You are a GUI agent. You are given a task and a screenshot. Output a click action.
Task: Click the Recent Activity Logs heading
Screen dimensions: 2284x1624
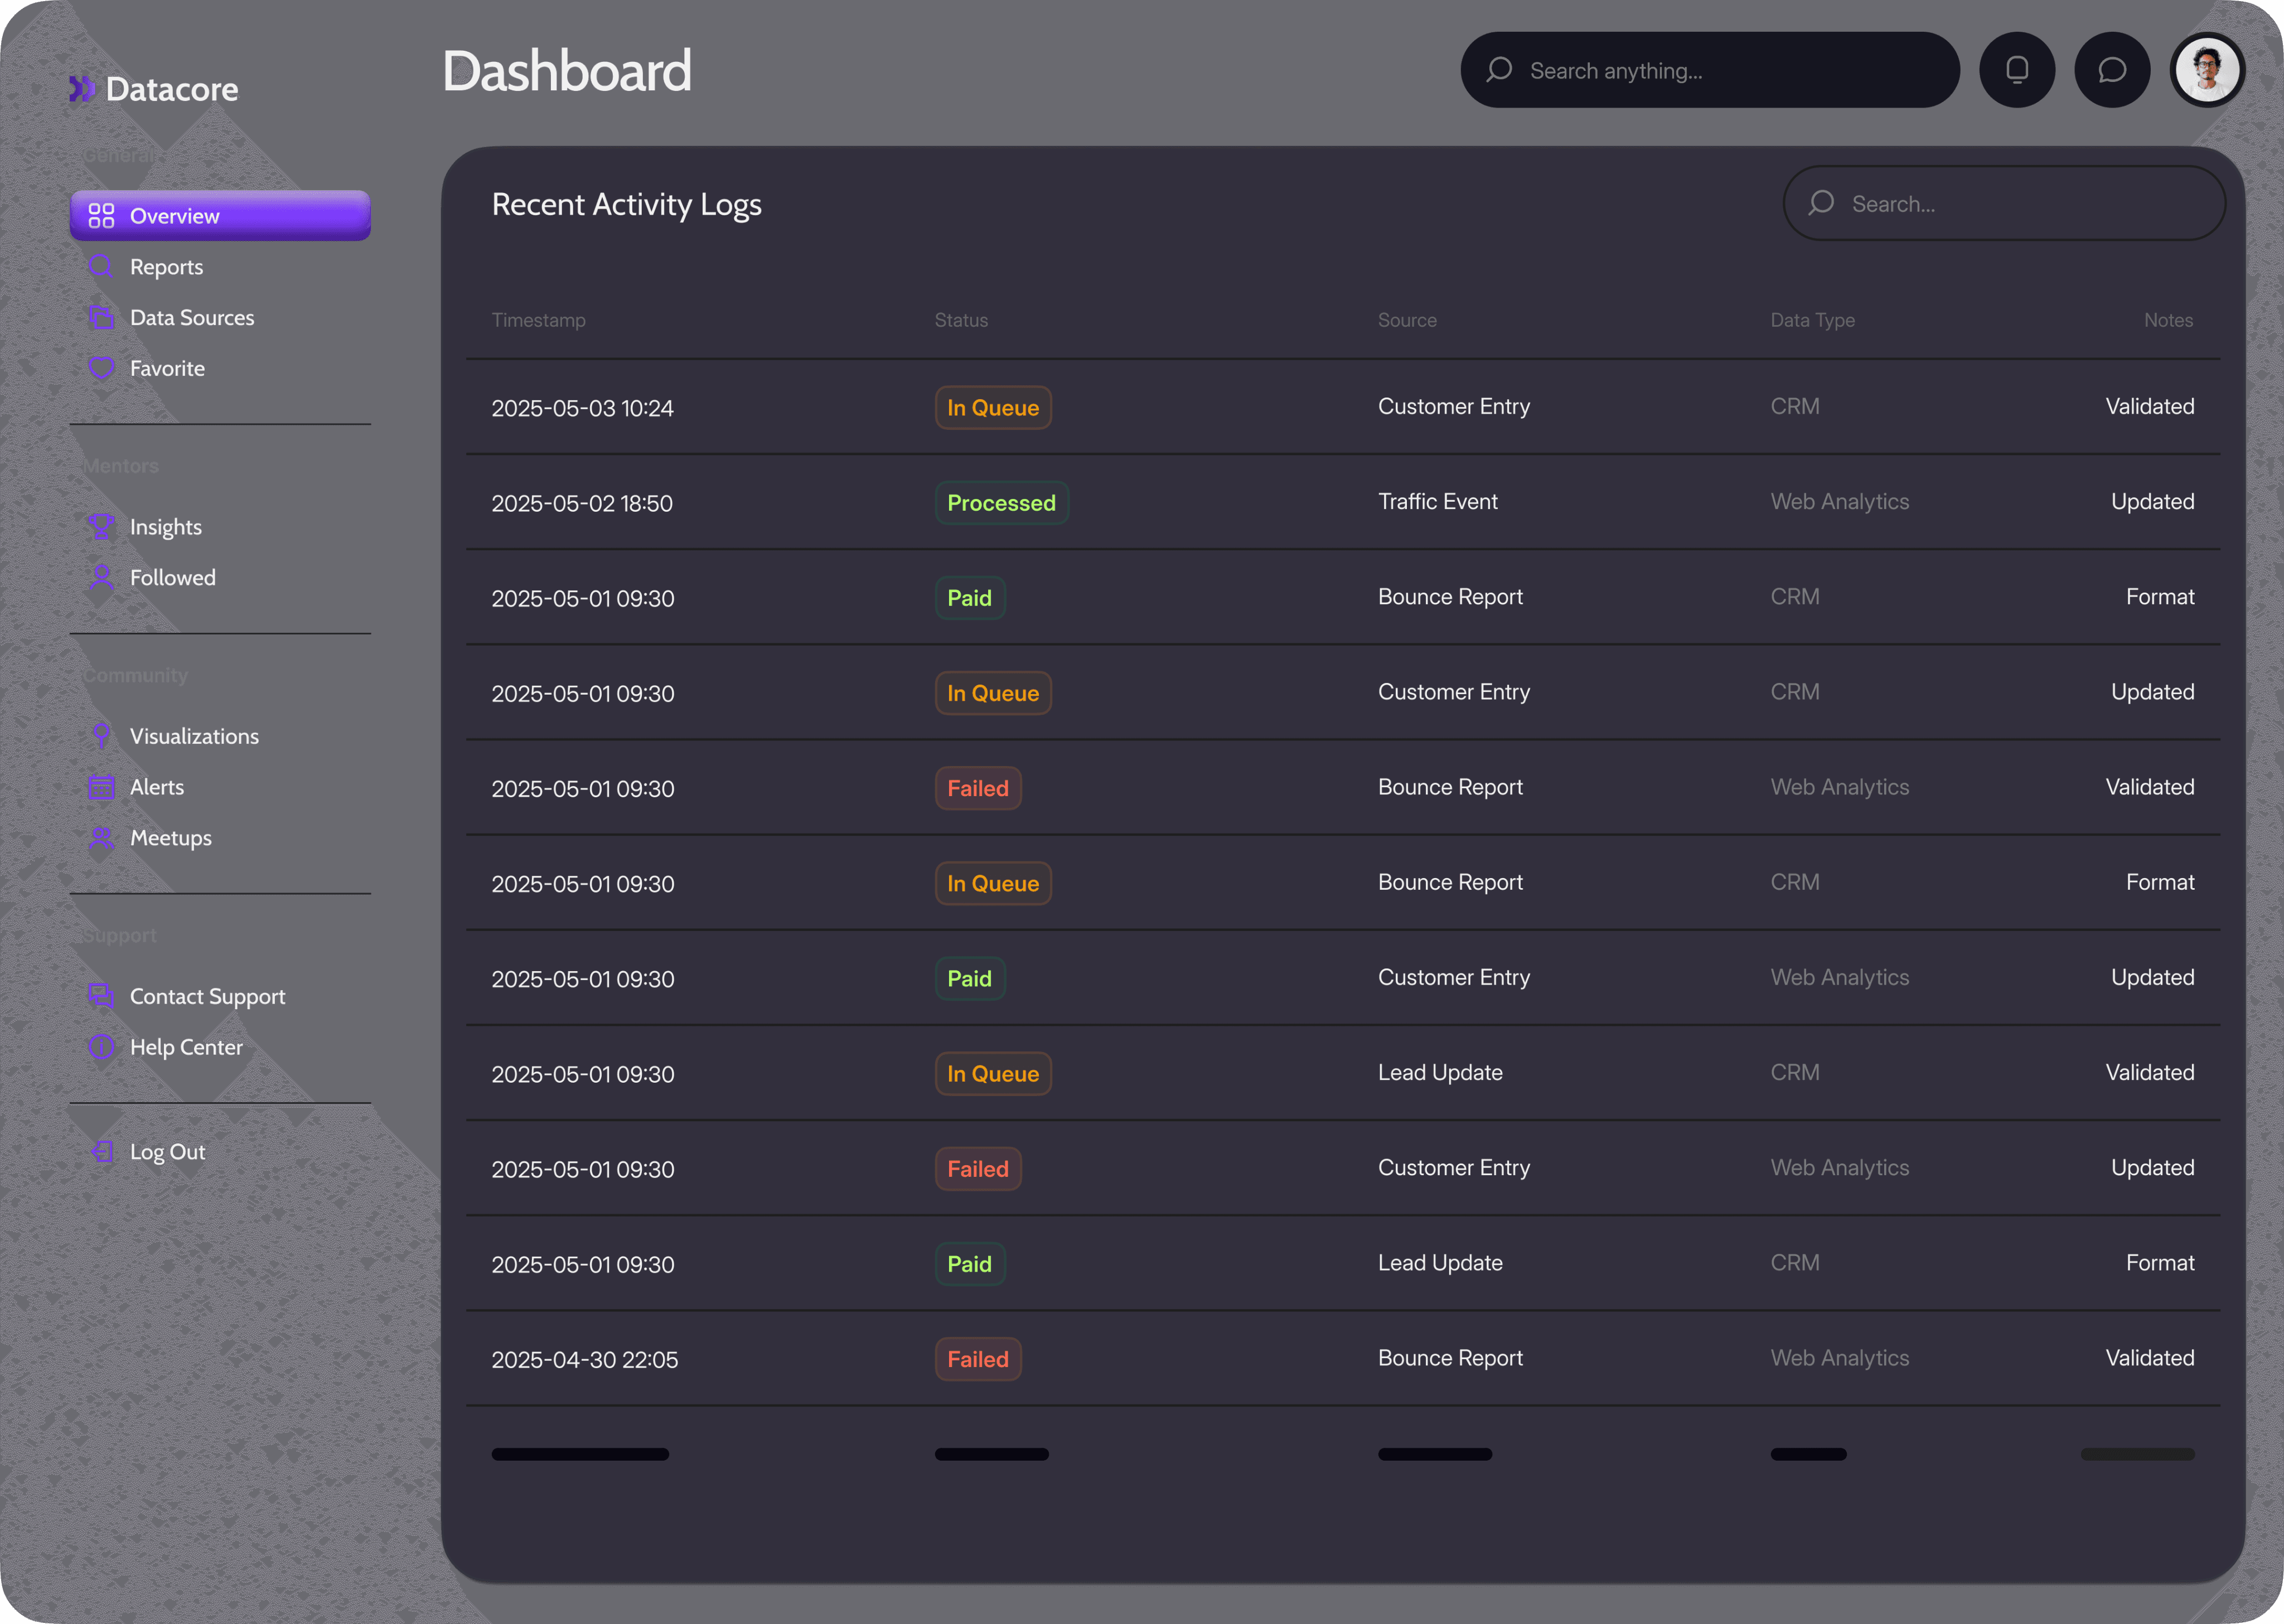click(626, 204)
